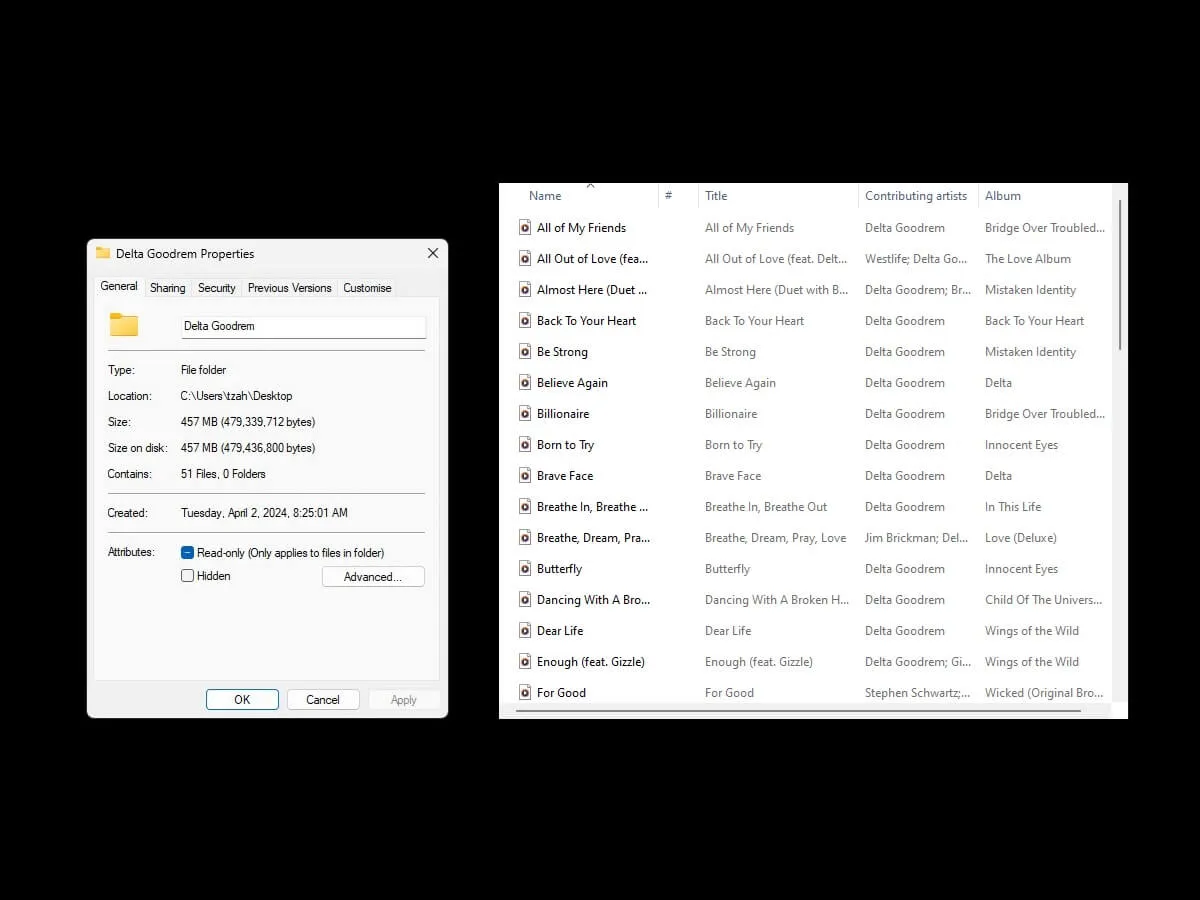Select the media icon beside All of My Friends
This screenshot has height=900, width=1200.
(x=525, y=227)
